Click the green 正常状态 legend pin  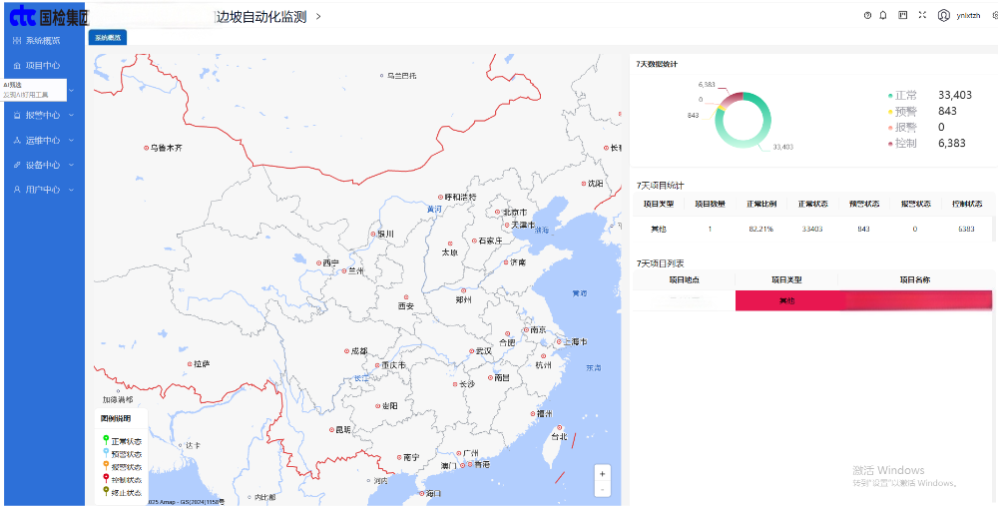[x=107, y=440]
